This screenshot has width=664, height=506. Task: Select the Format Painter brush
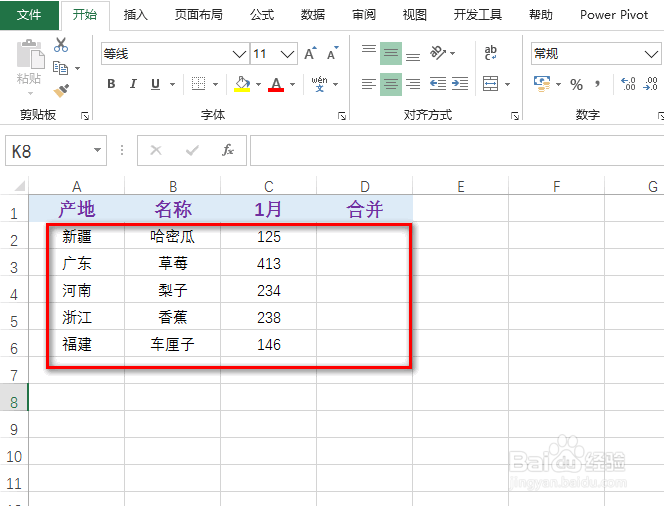click(61, 90)
